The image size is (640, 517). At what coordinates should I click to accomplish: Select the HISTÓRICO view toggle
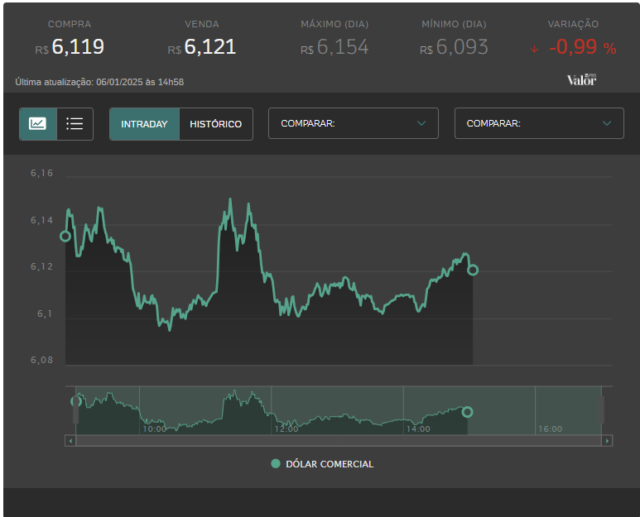[x=216, y=124]
